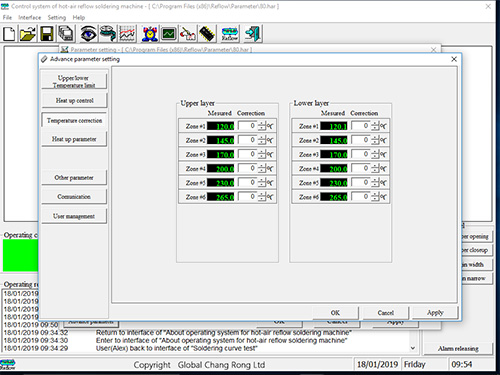Select the Communication tab

[74, 197]
